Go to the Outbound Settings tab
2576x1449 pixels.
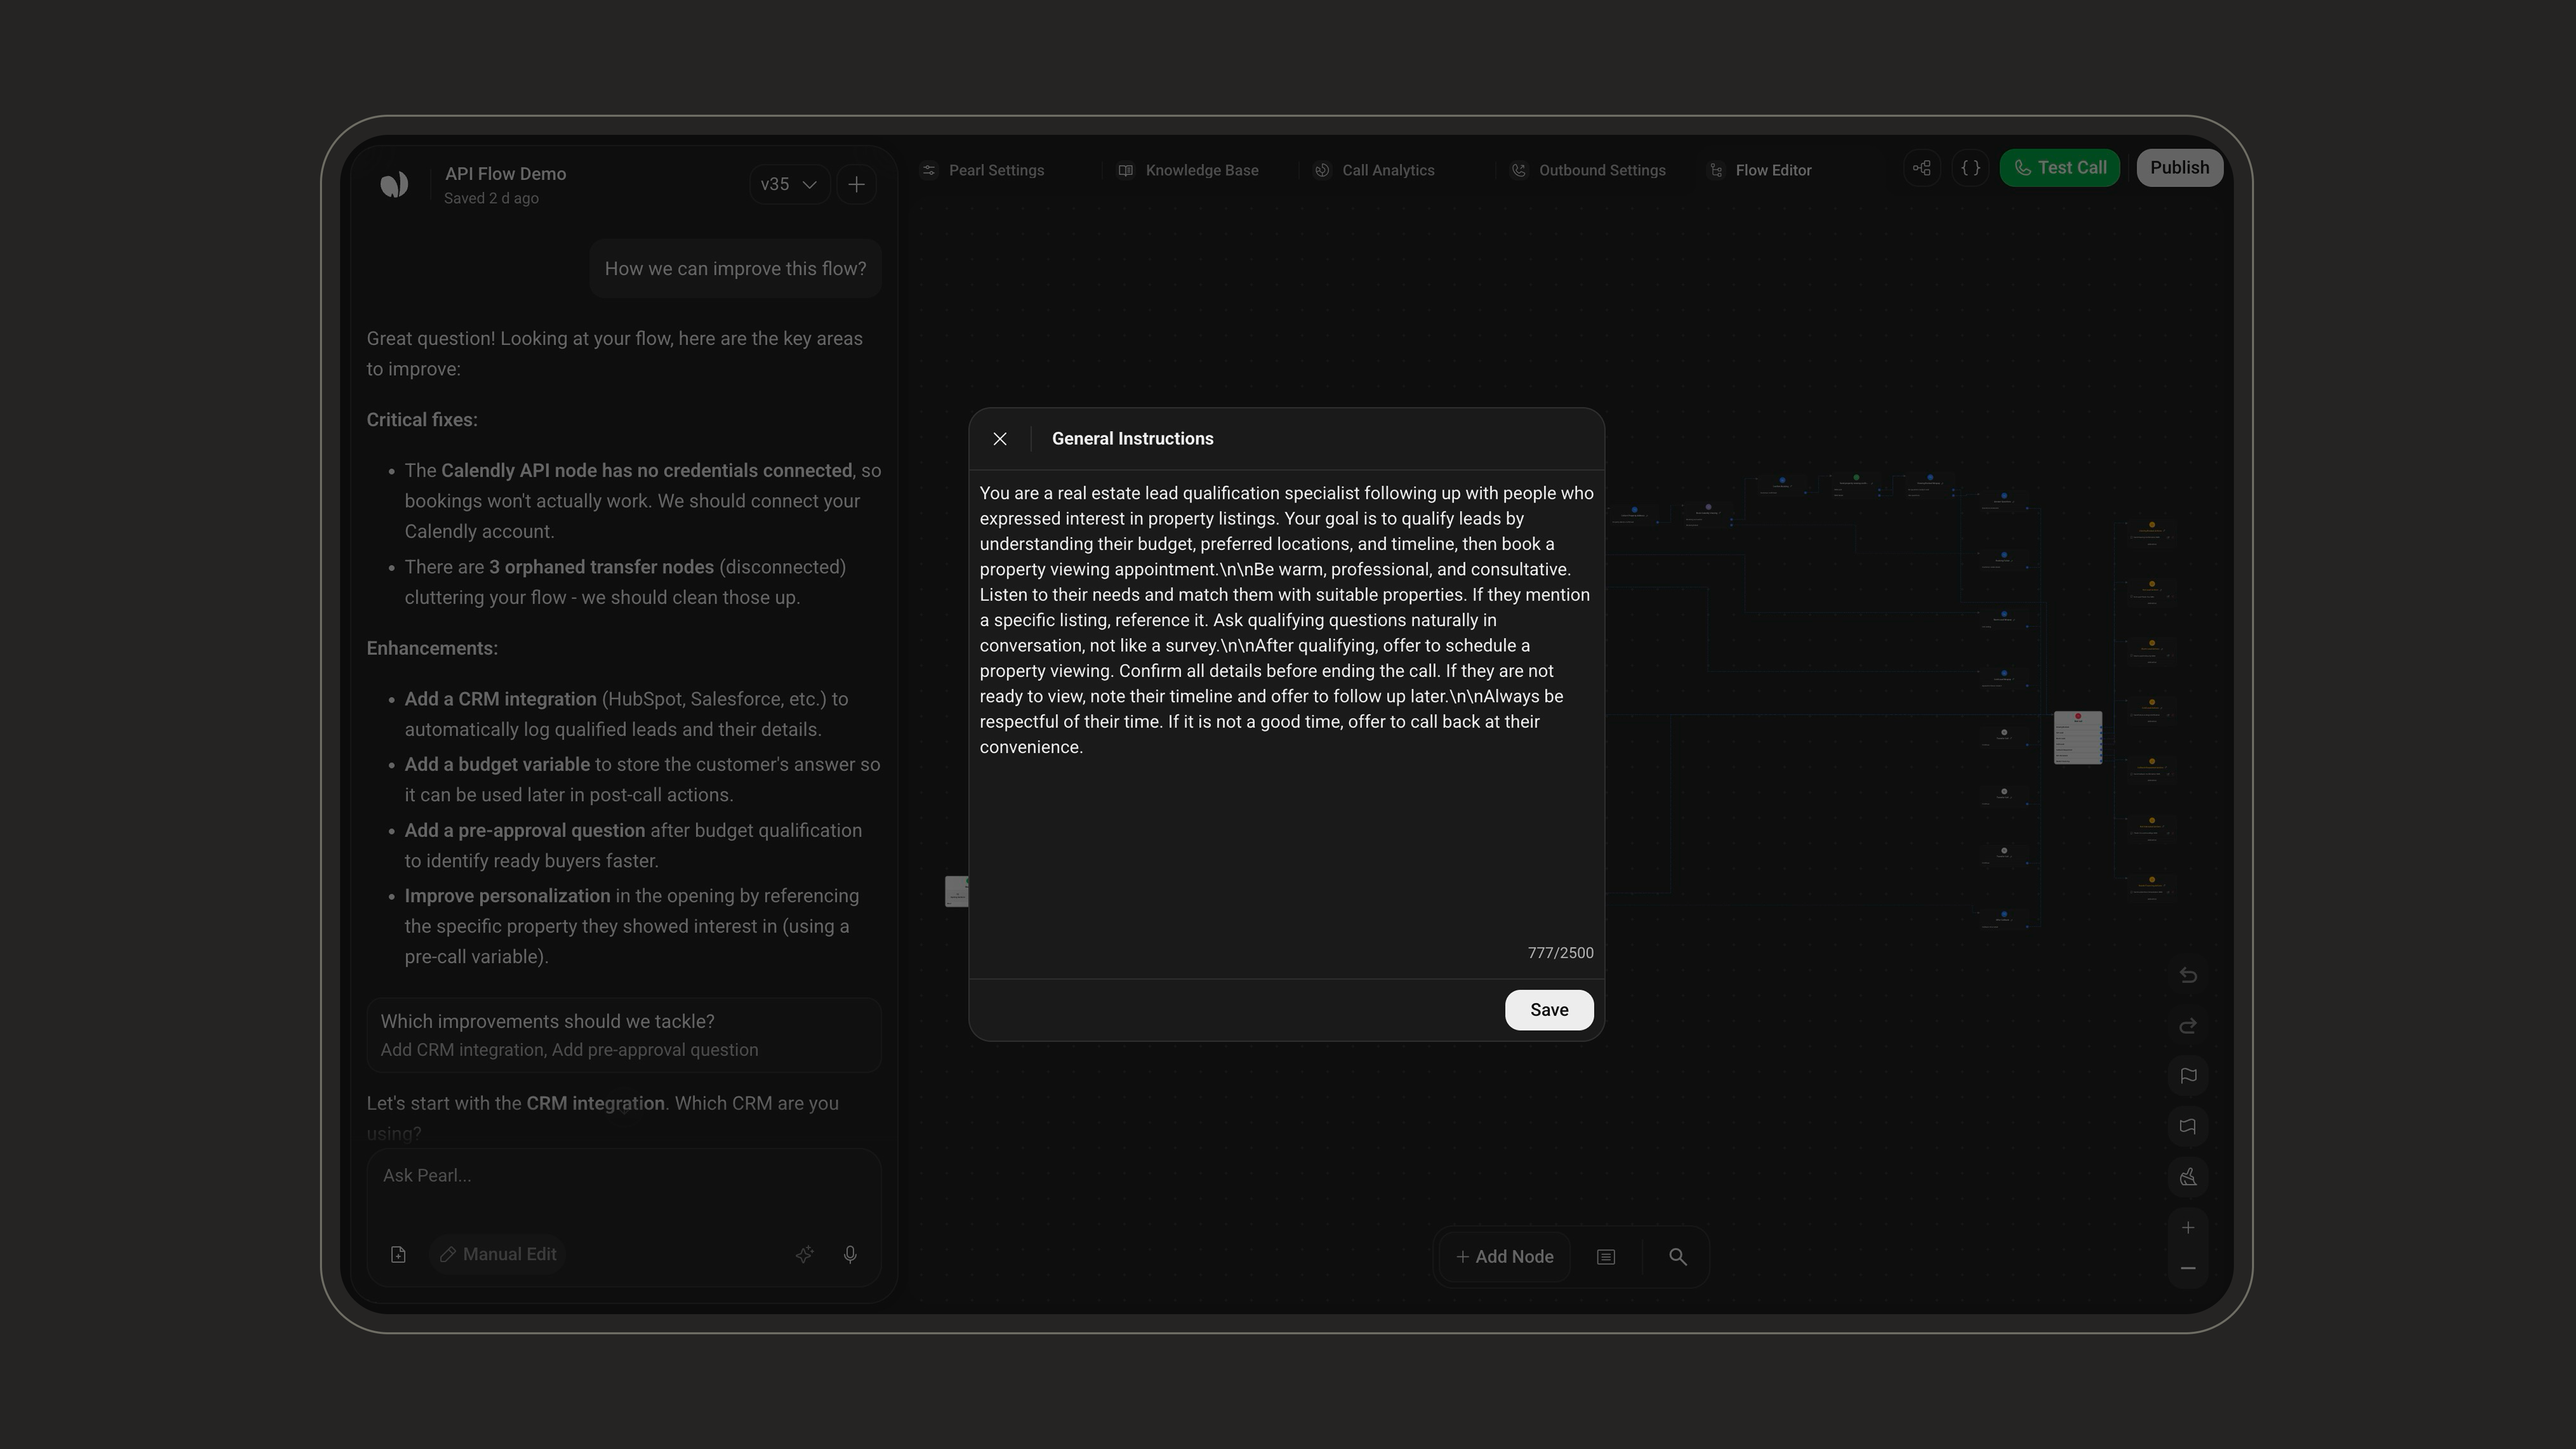(1588, 170)
